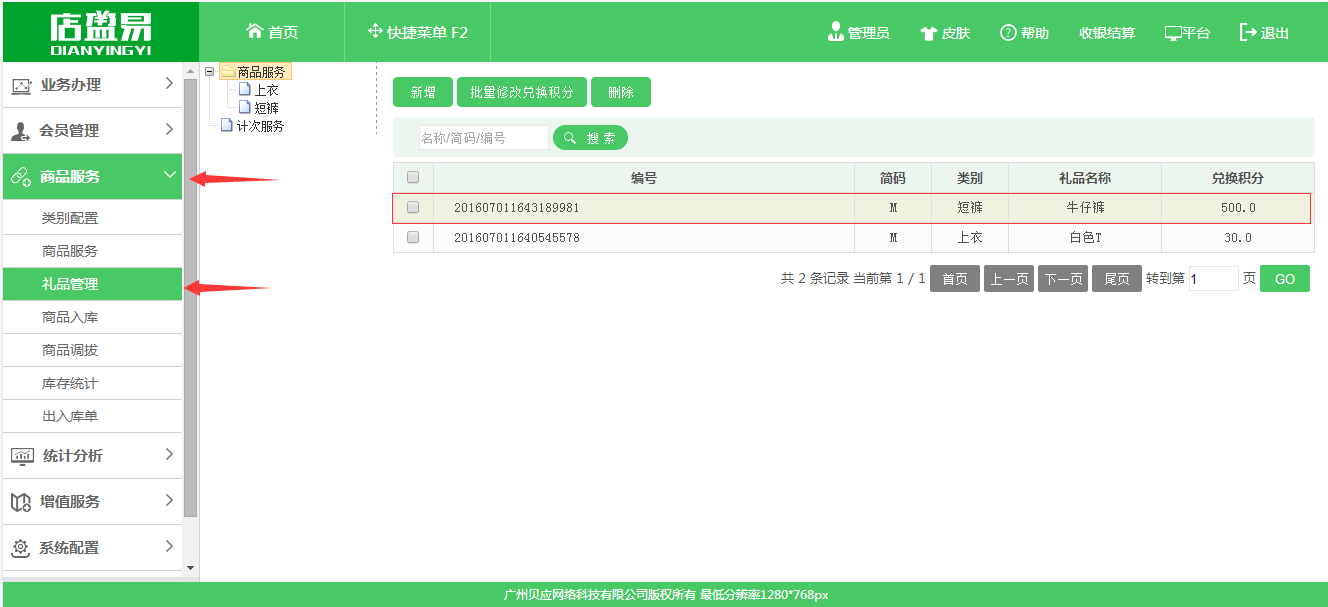Click the 平台 monitor icon
This screenshot has height=607, width=1328.
(1173, 33)
